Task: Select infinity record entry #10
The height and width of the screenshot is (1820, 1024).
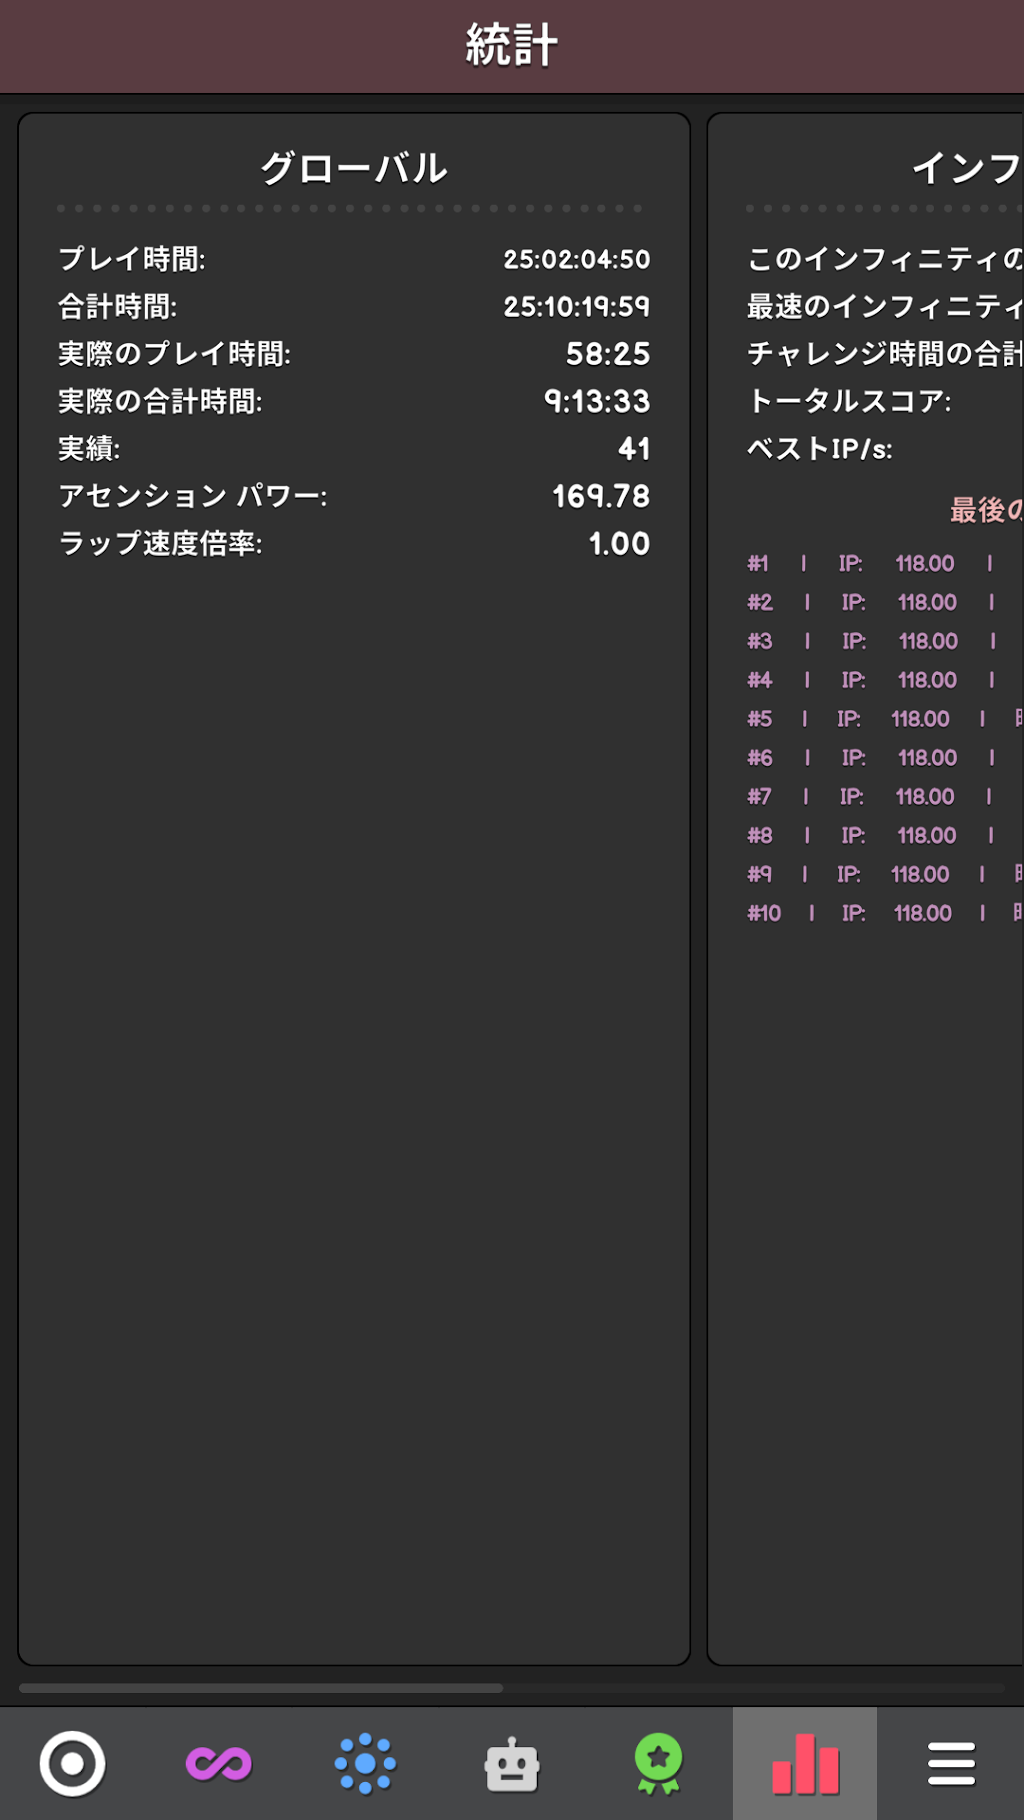Action: [885, 912]
